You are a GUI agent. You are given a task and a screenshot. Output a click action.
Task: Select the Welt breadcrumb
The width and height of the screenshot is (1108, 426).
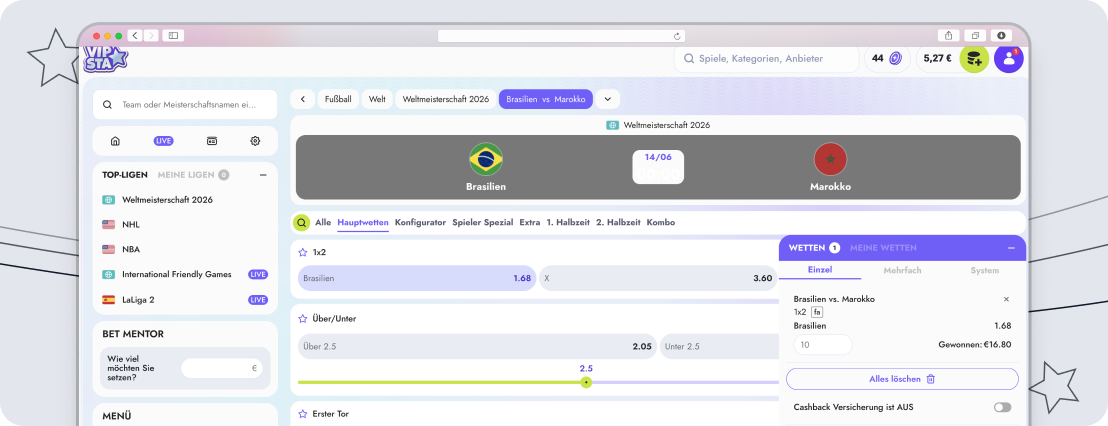377,100
